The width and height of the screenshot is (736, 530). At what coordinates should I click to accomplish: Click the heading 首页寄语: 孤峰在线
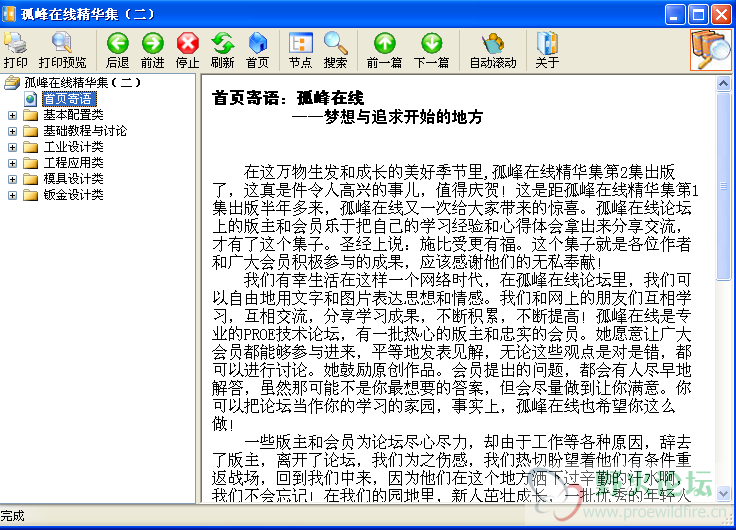tap(288, 98)
